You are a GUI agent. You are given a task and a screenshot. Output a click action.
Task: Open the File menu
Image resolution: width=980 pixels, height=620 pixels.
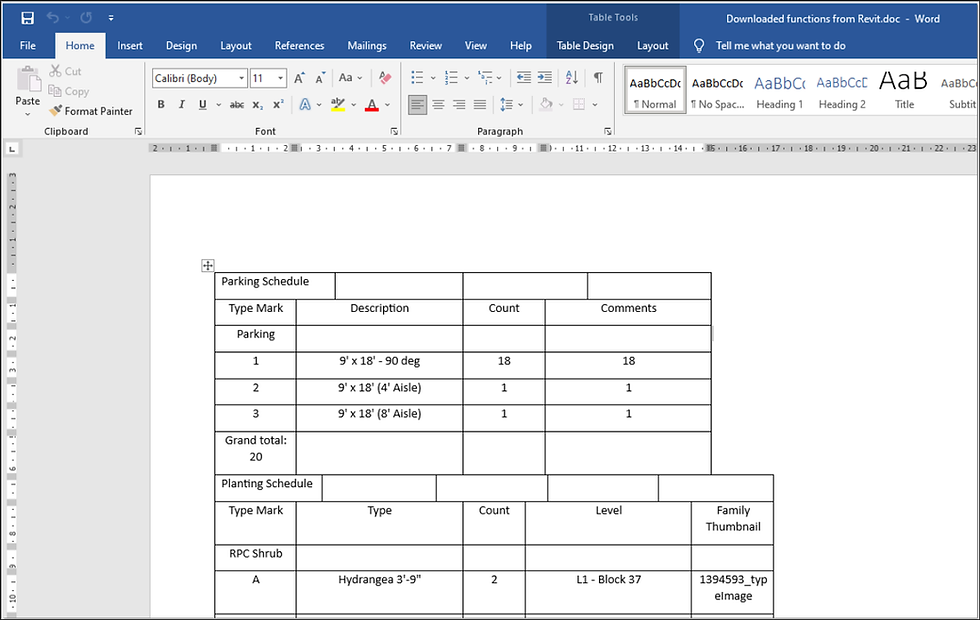click(x=28, y=46)
